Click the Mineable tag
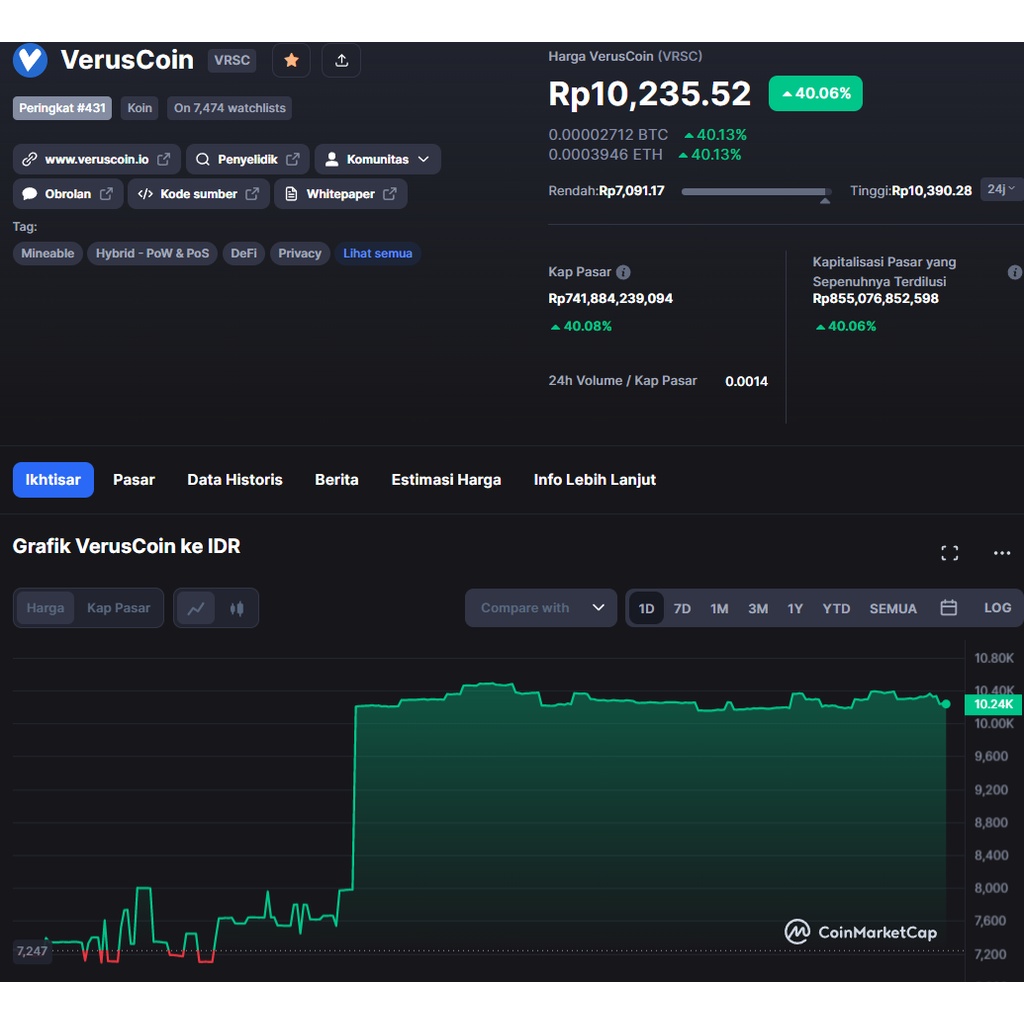 (x=48, y=253)
